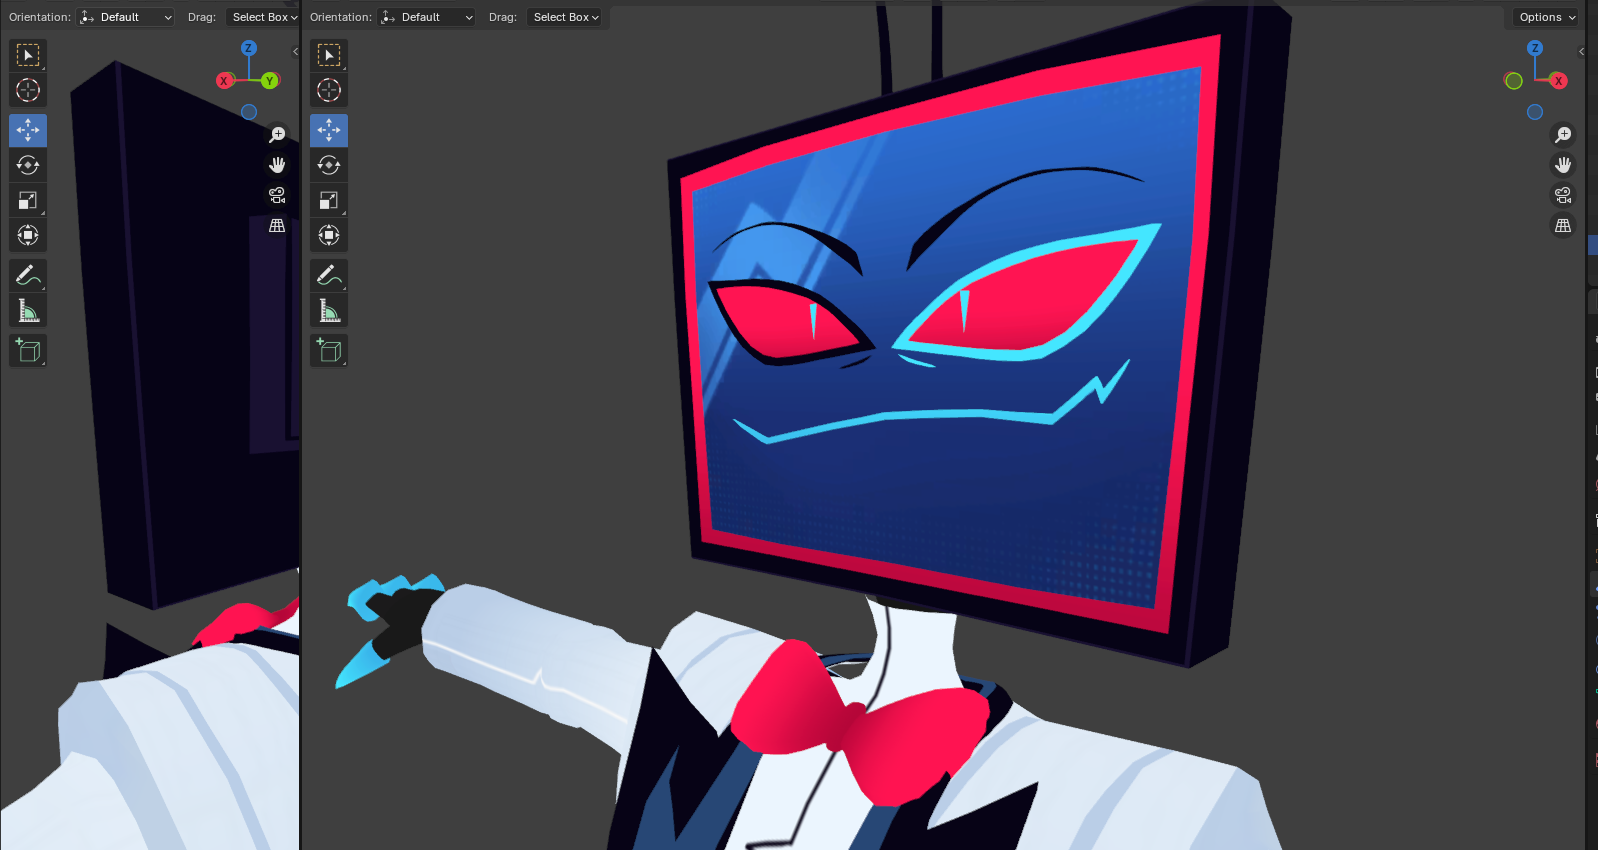Activate the Move tool in right viewport

329,130
